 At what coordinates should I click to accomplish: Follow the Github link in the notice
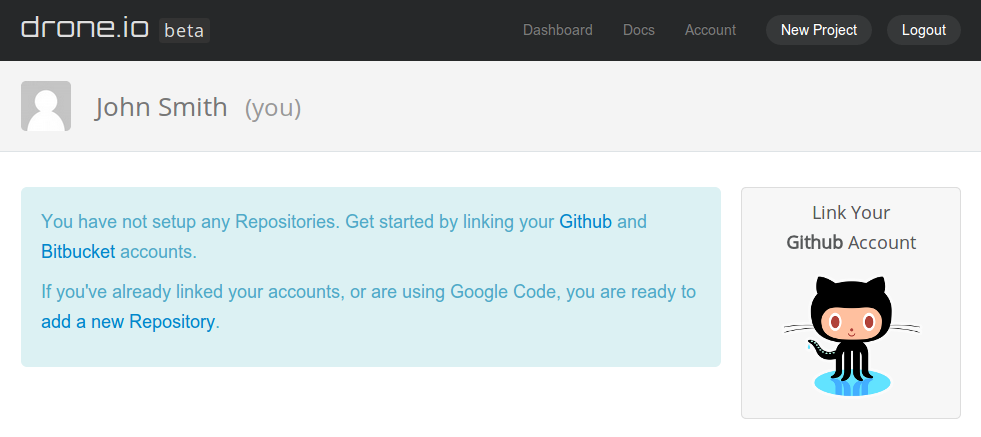(x=585, y=221)
